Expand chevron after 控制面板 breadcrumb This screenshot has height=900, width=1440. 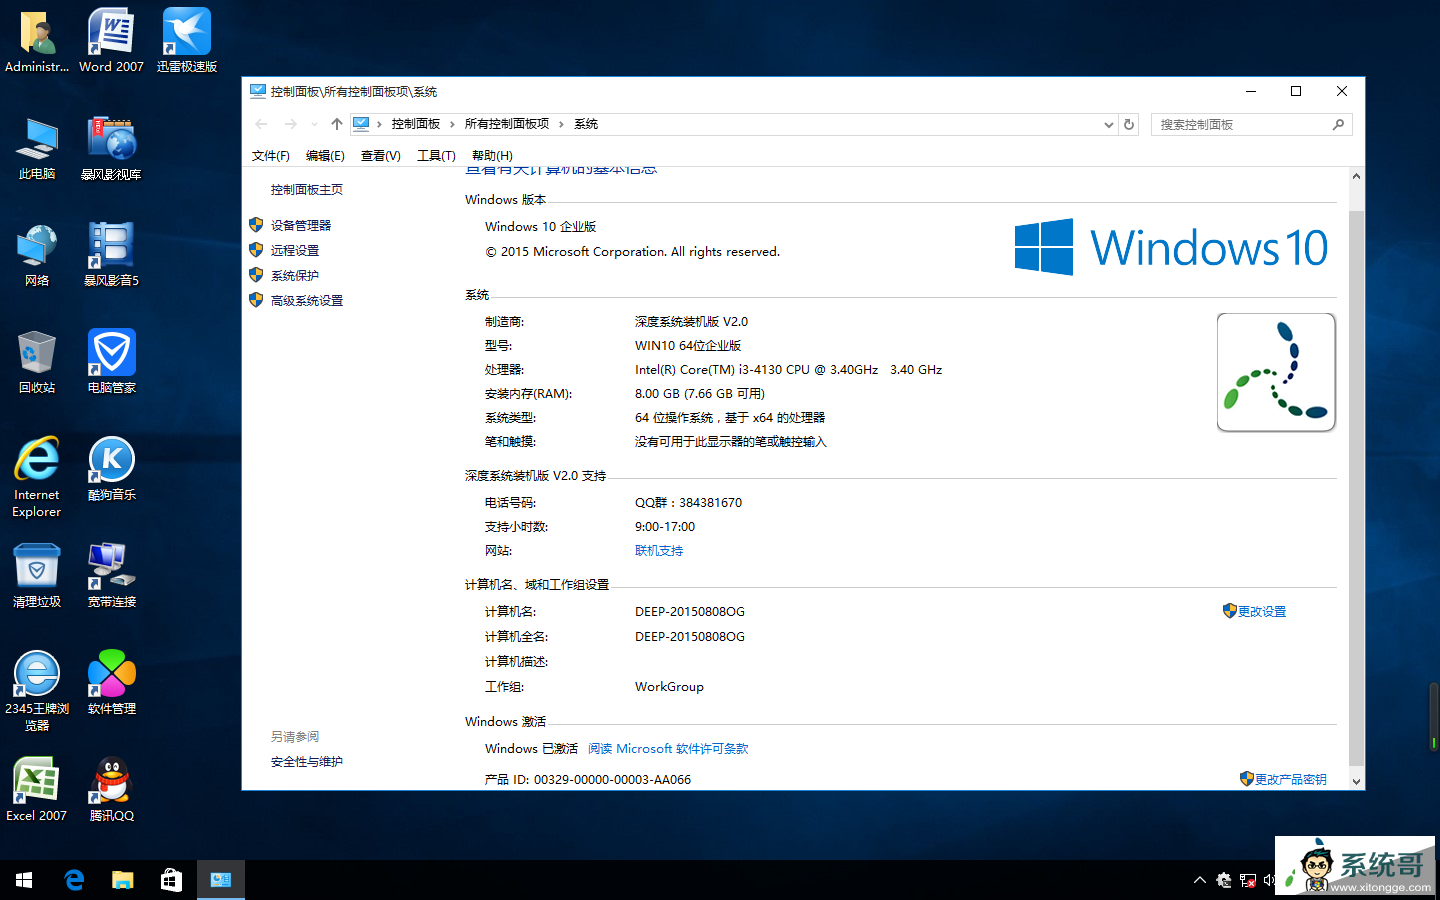(x=453, y=124)
